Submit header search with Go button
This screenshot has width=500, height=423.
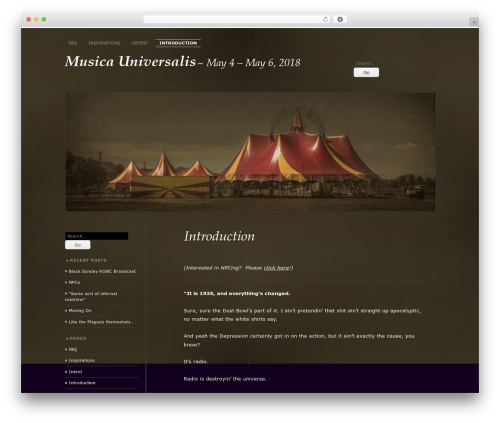[366, 72]
